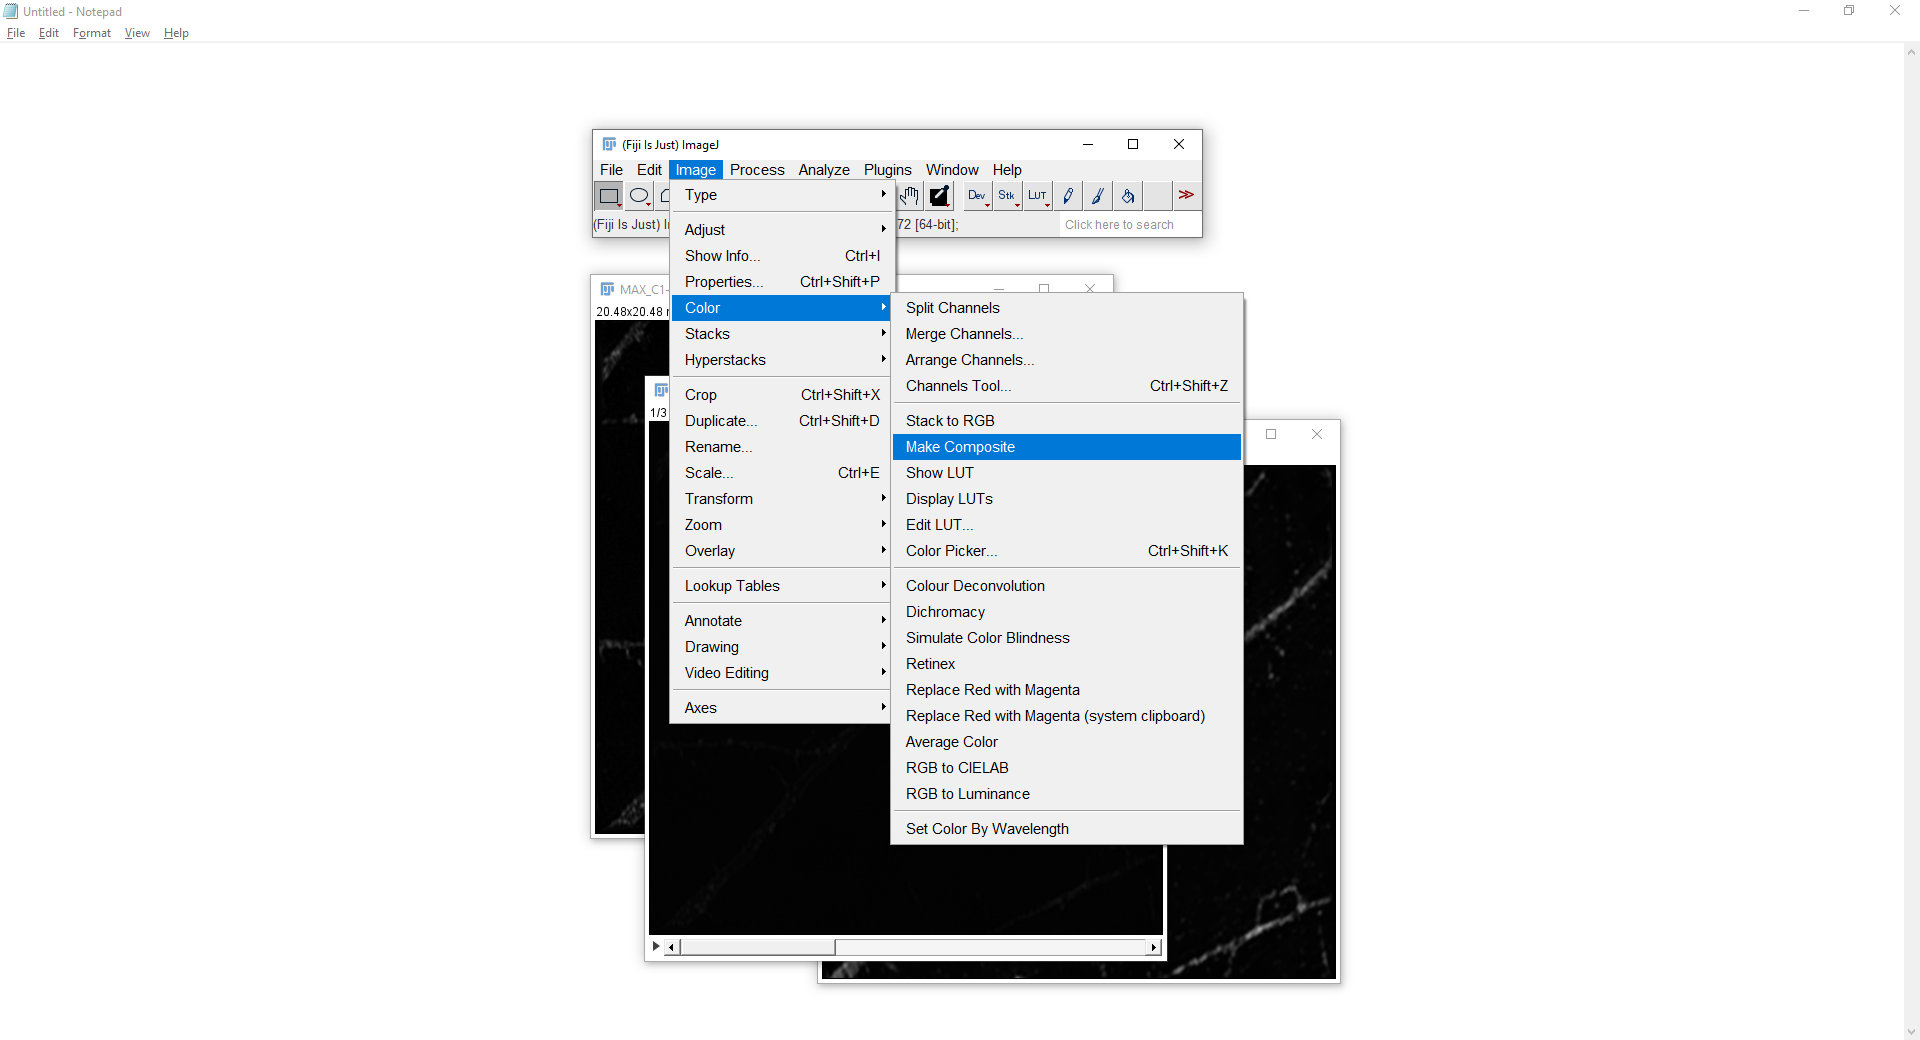Click Show Info... in Image menu
This screenshot has width=1920, height=1040.
pos(782,256)
